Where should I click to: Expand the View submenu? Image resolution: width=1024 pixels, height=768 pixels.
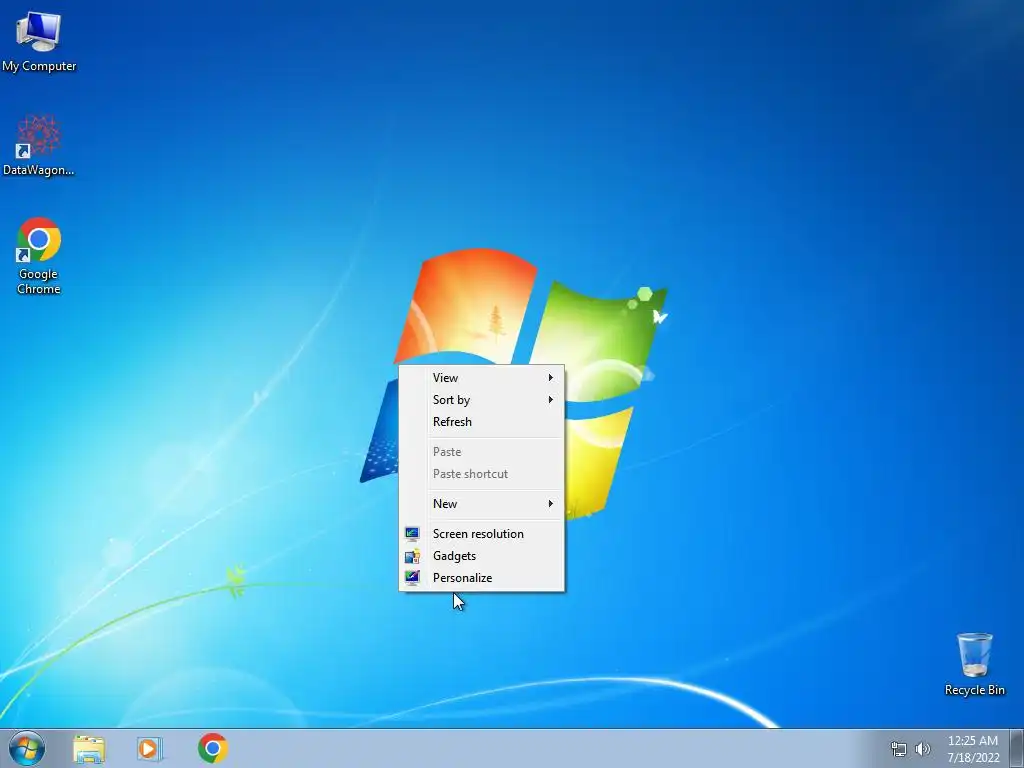point(481,378)
